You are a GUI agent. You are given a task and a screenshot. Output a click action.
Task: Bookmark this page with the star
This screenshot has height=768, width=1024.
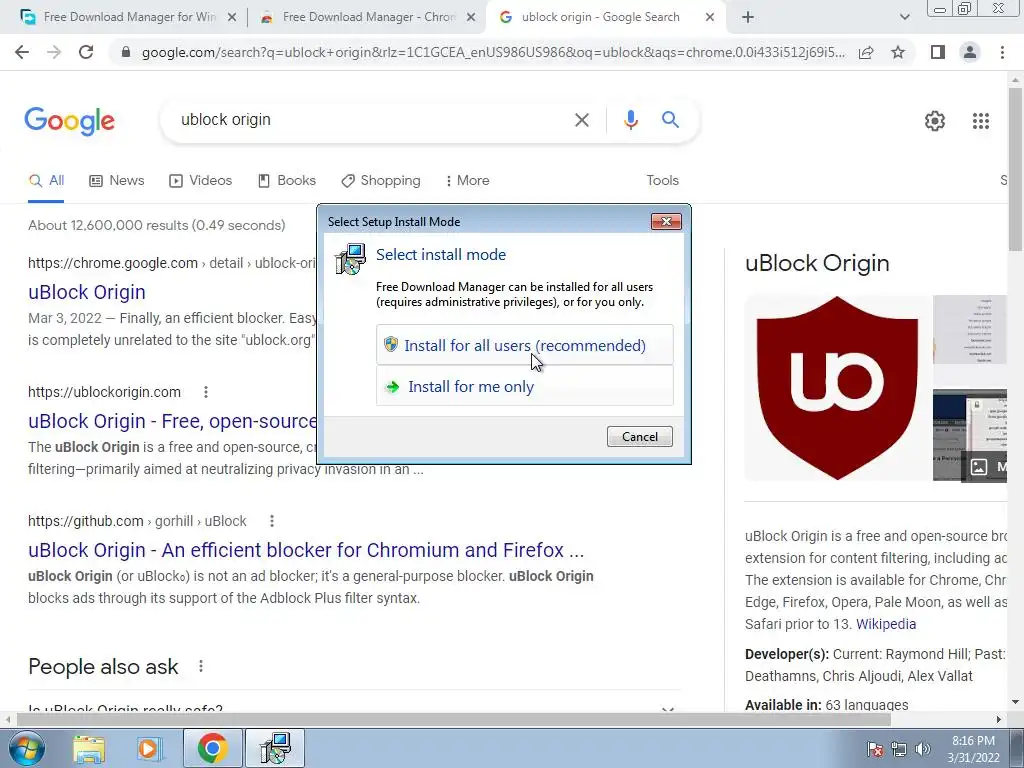click(x=898, y=52)
